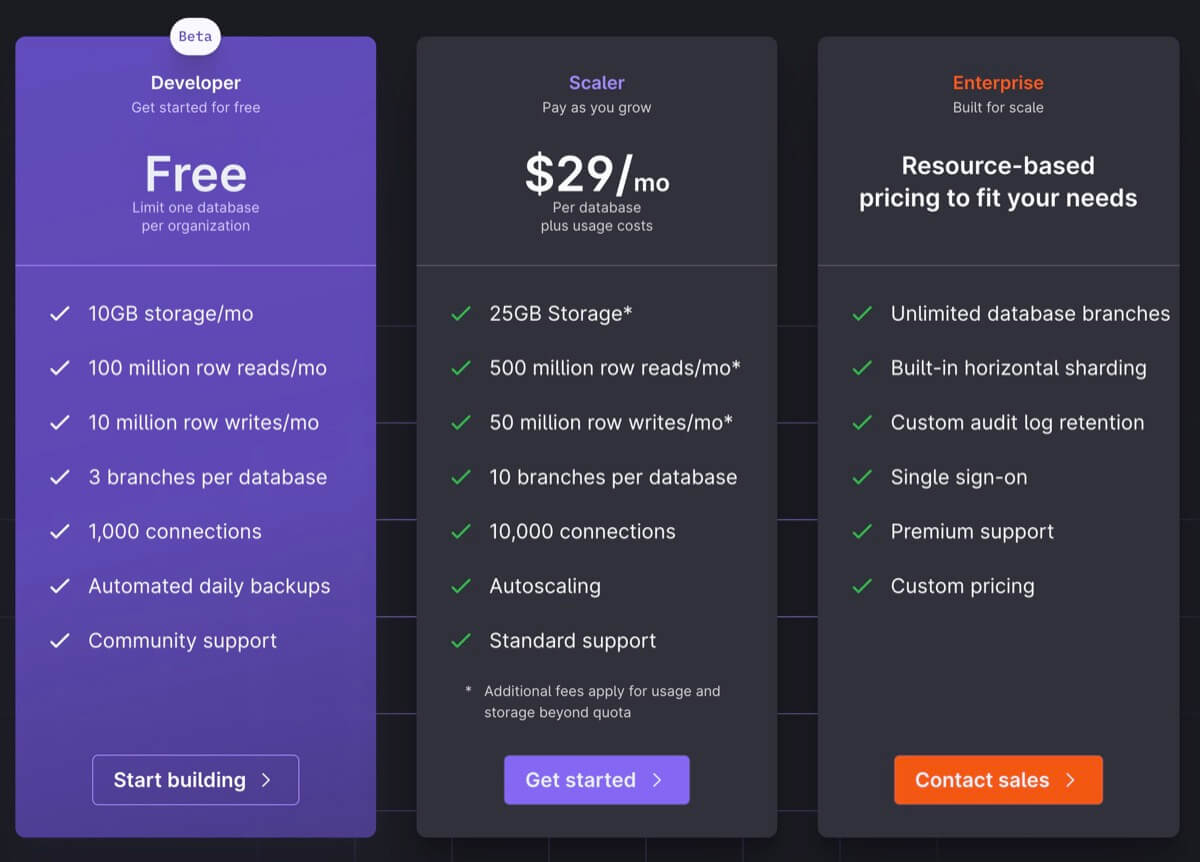Select the Developer plan title
This screenshot has width=1200, height=862.
(196, 83)
